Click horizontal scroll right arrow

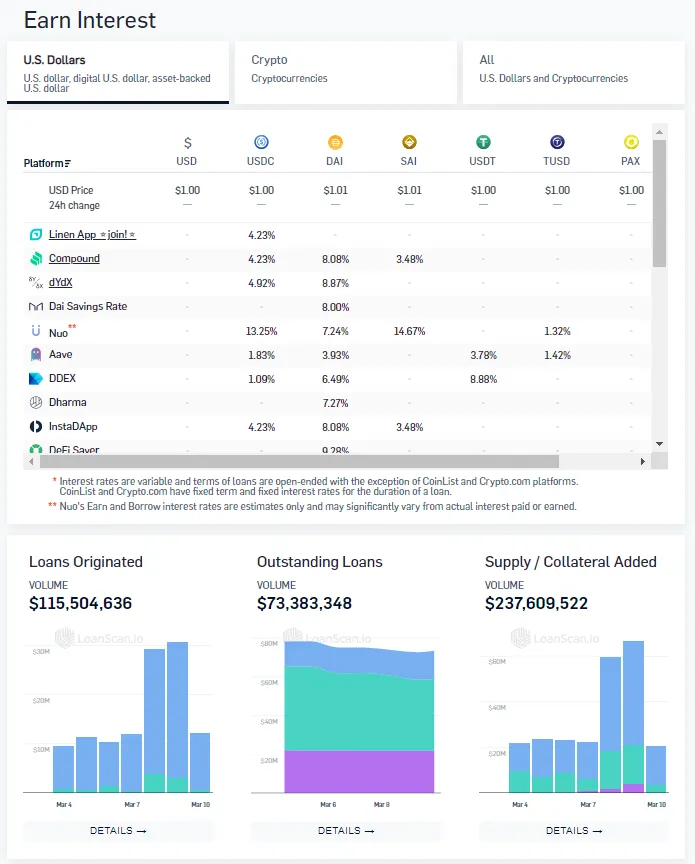tap(643, 461)
